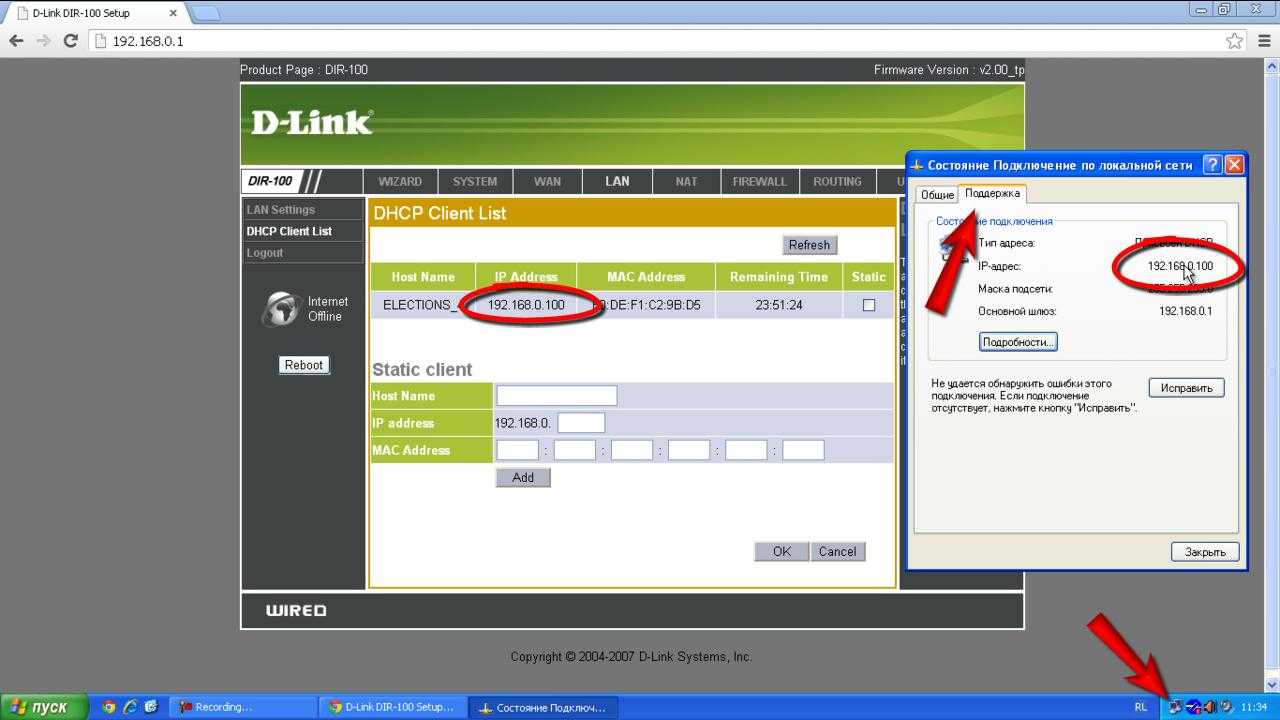
Task: Refresh the DHCP client list
Action: click(809, 245)
